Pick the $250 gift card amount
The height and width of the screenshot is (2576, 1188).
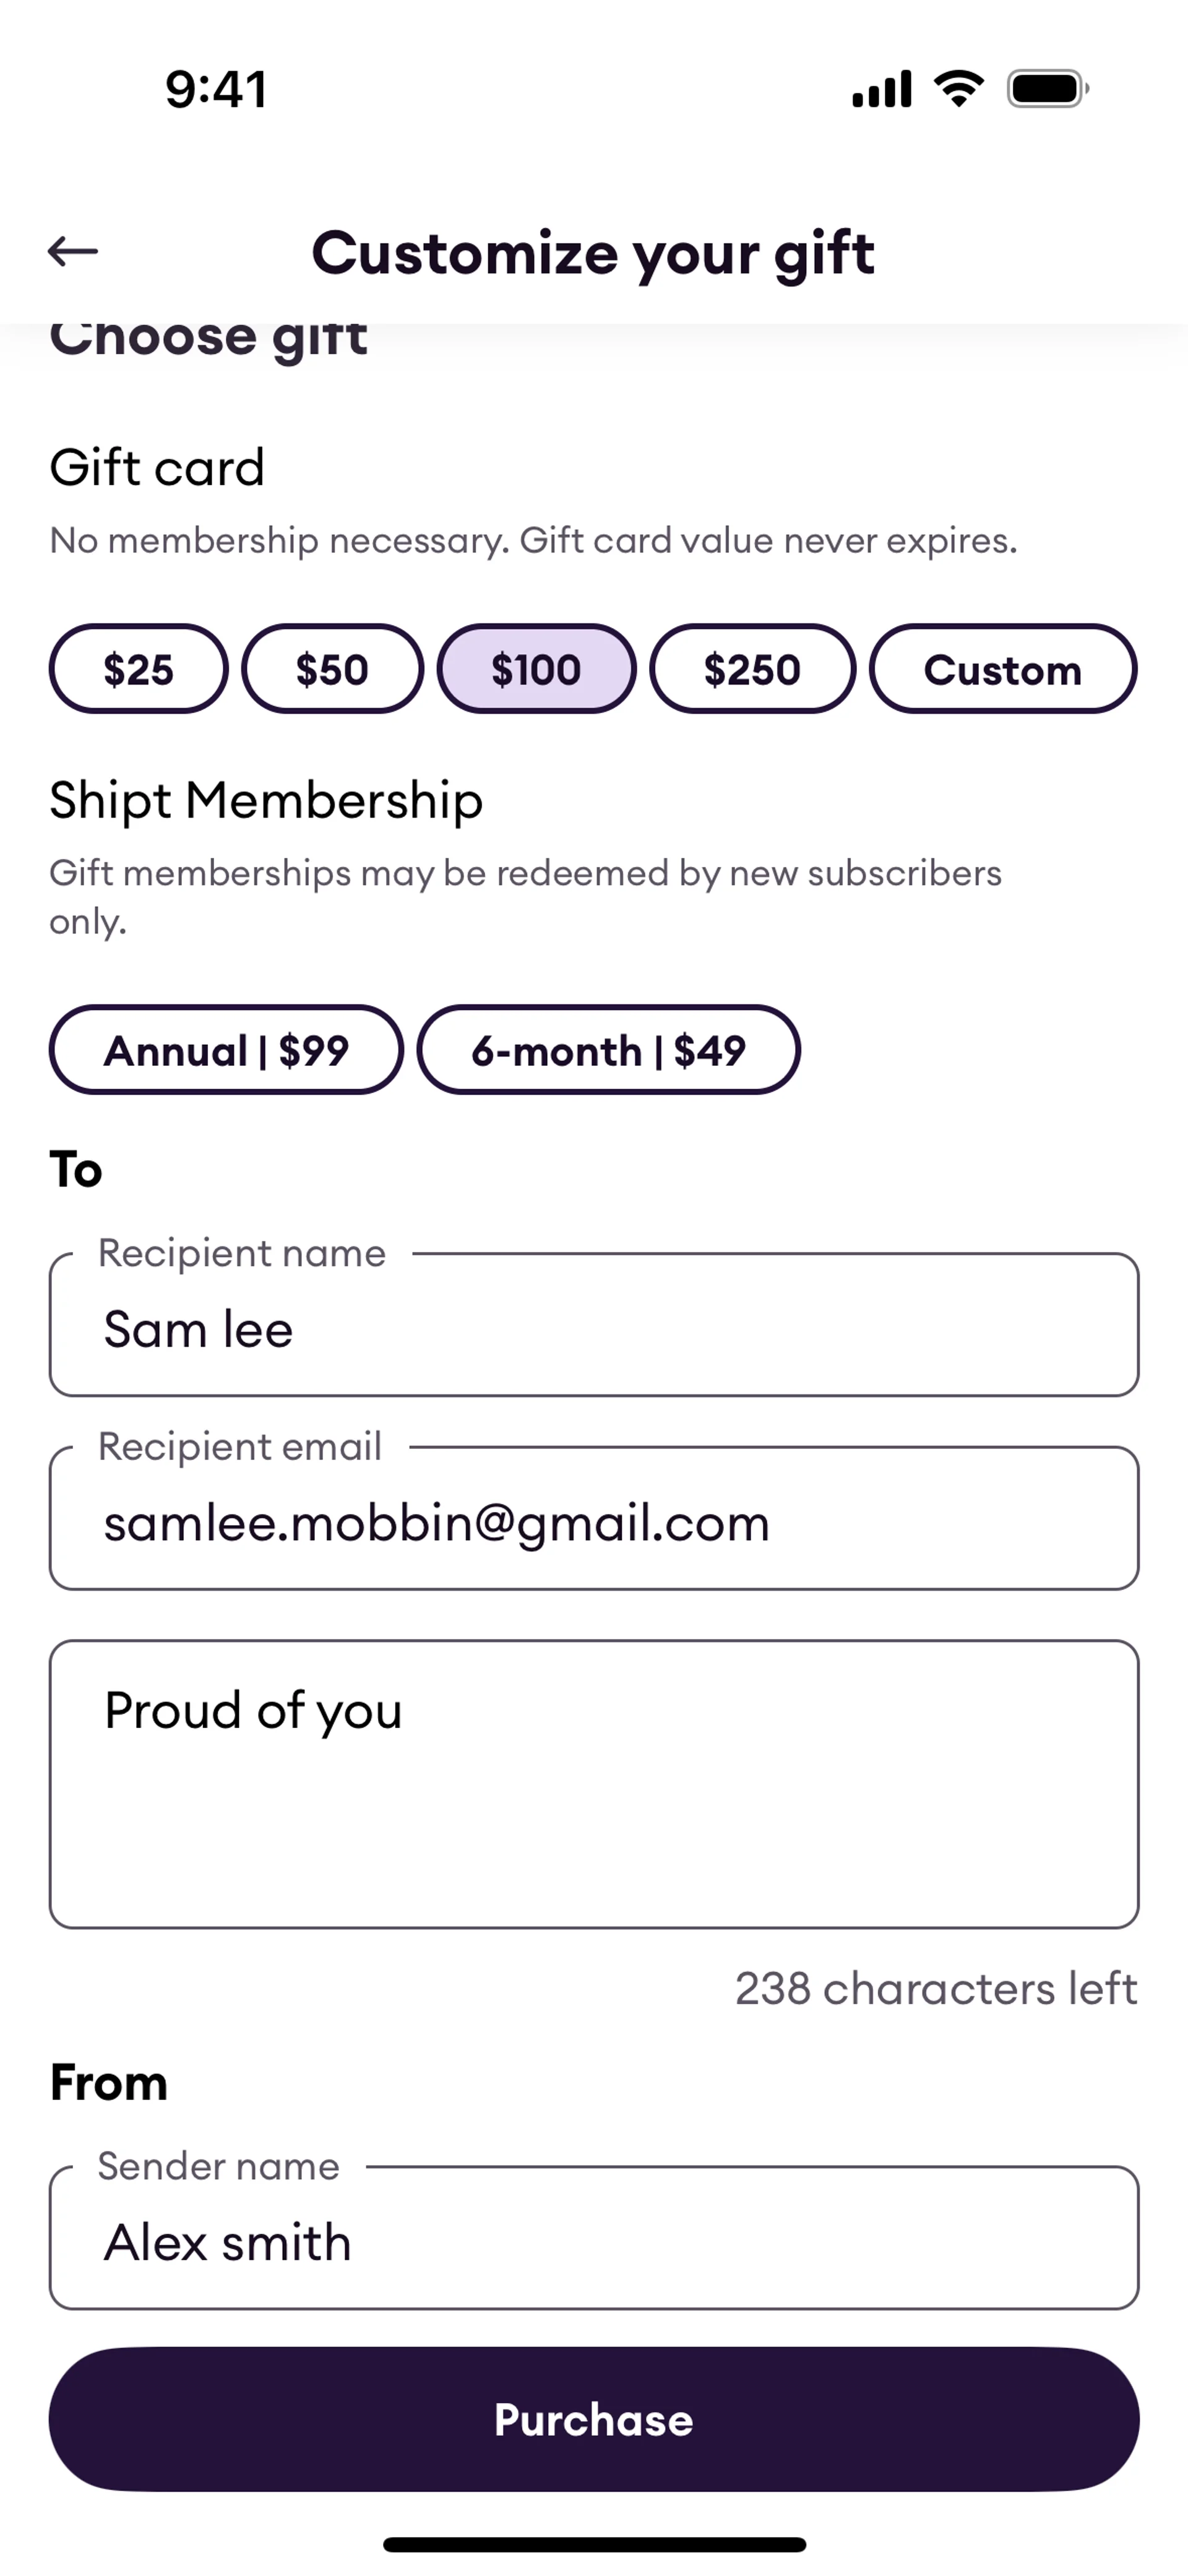click(x=752, y=669)
